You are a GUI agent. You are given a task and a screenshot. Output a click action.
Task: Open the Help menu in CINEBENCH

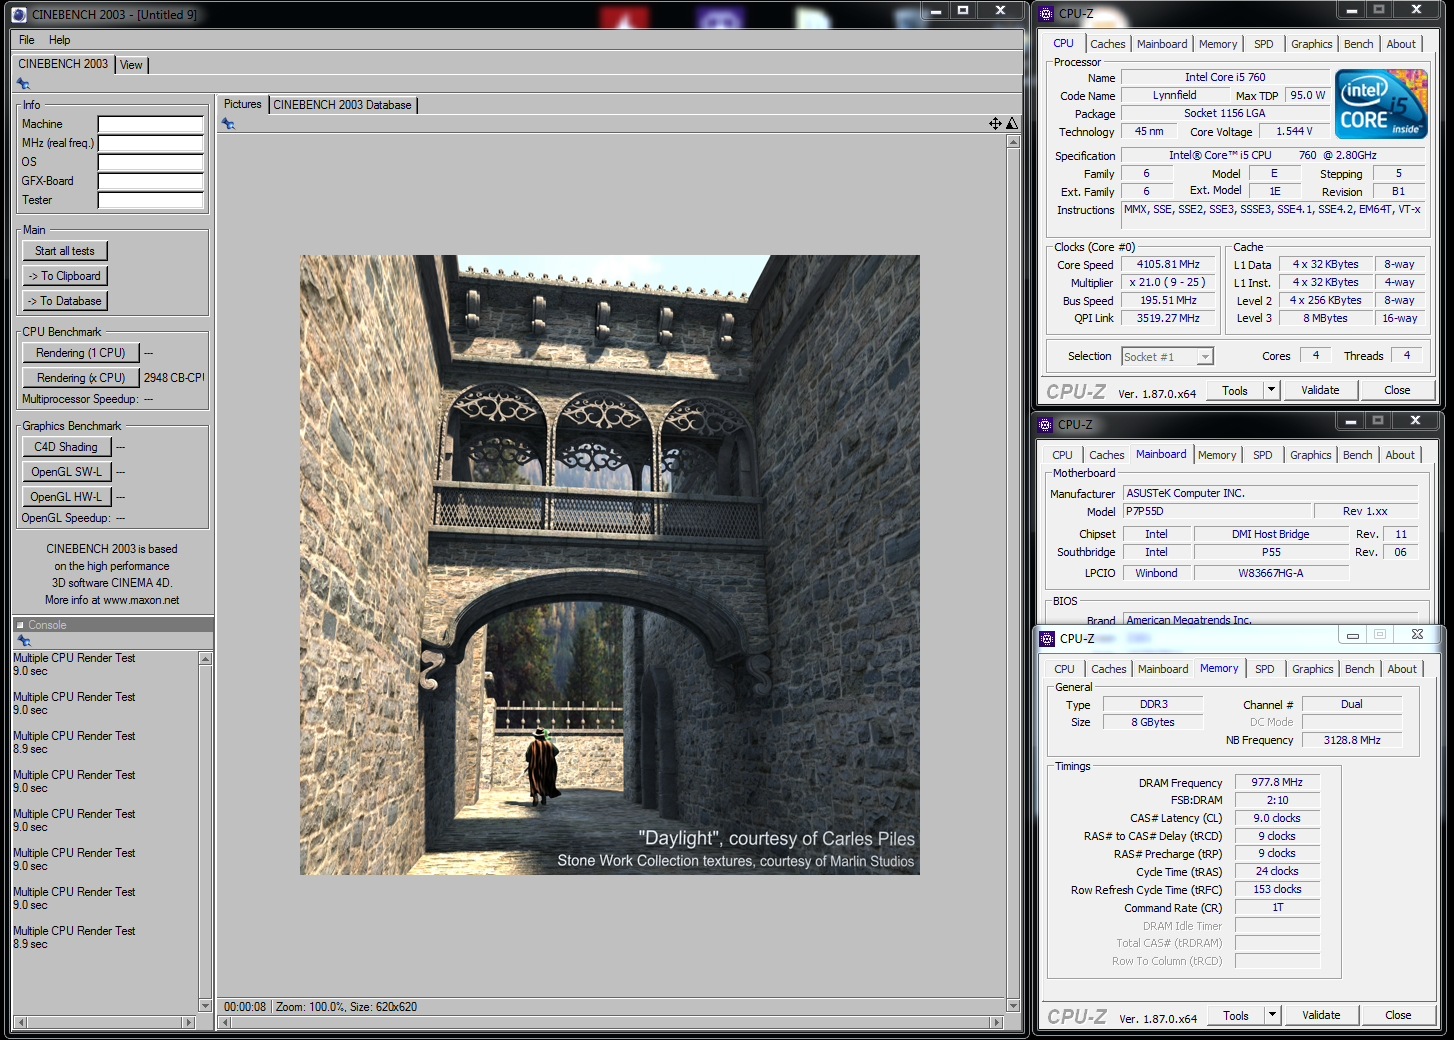(60, 40)
